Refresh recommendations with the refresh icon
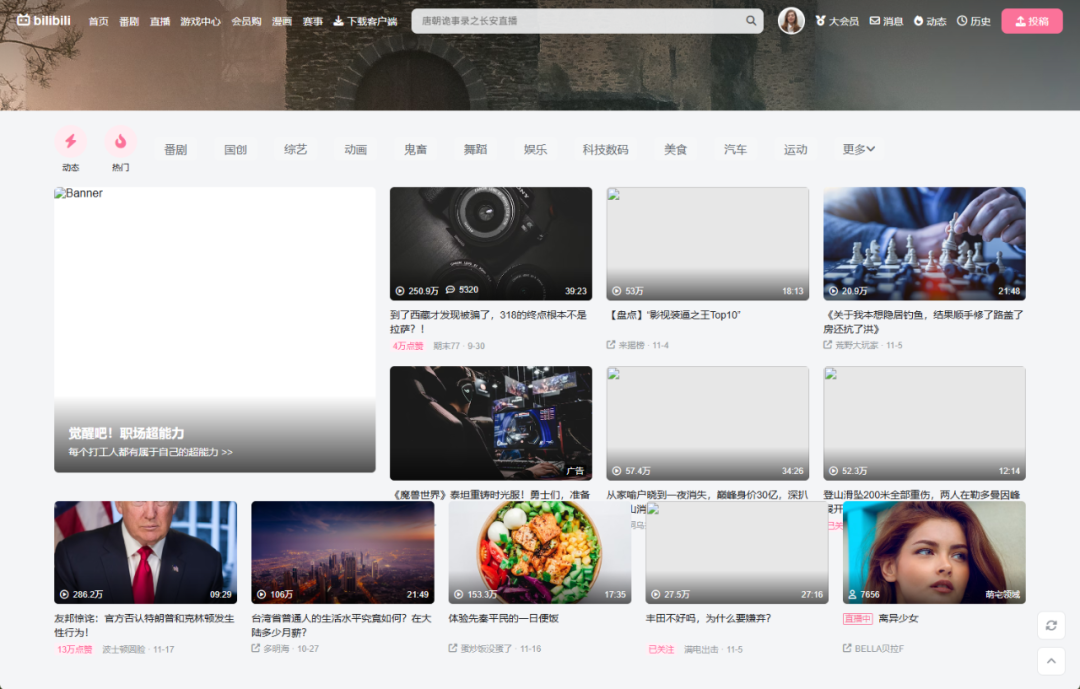1080x689 pixels. 1051,625
